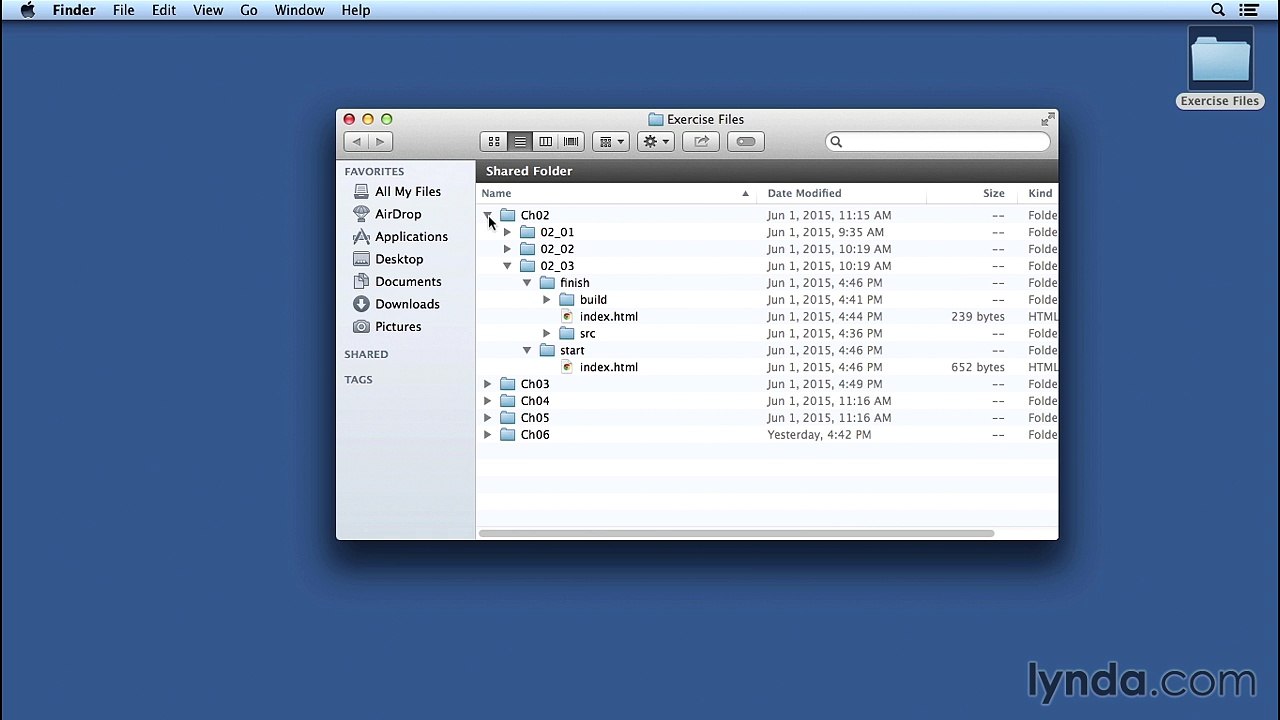
Task: Go back with the toolbar arrow
Action: coord(356,142)
